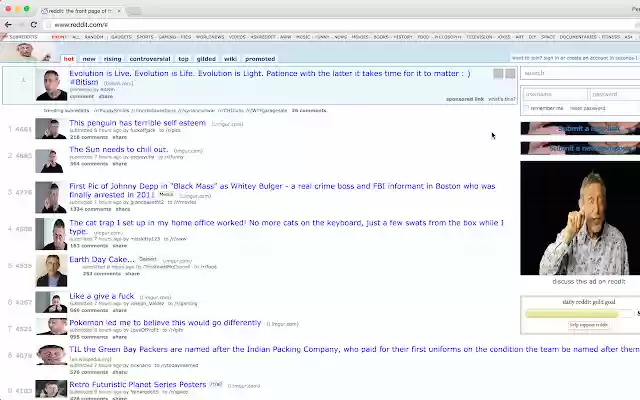Open thumbnail of the Johnny Depp Black Mass post
Screen dimensions: 640x400
51,197
